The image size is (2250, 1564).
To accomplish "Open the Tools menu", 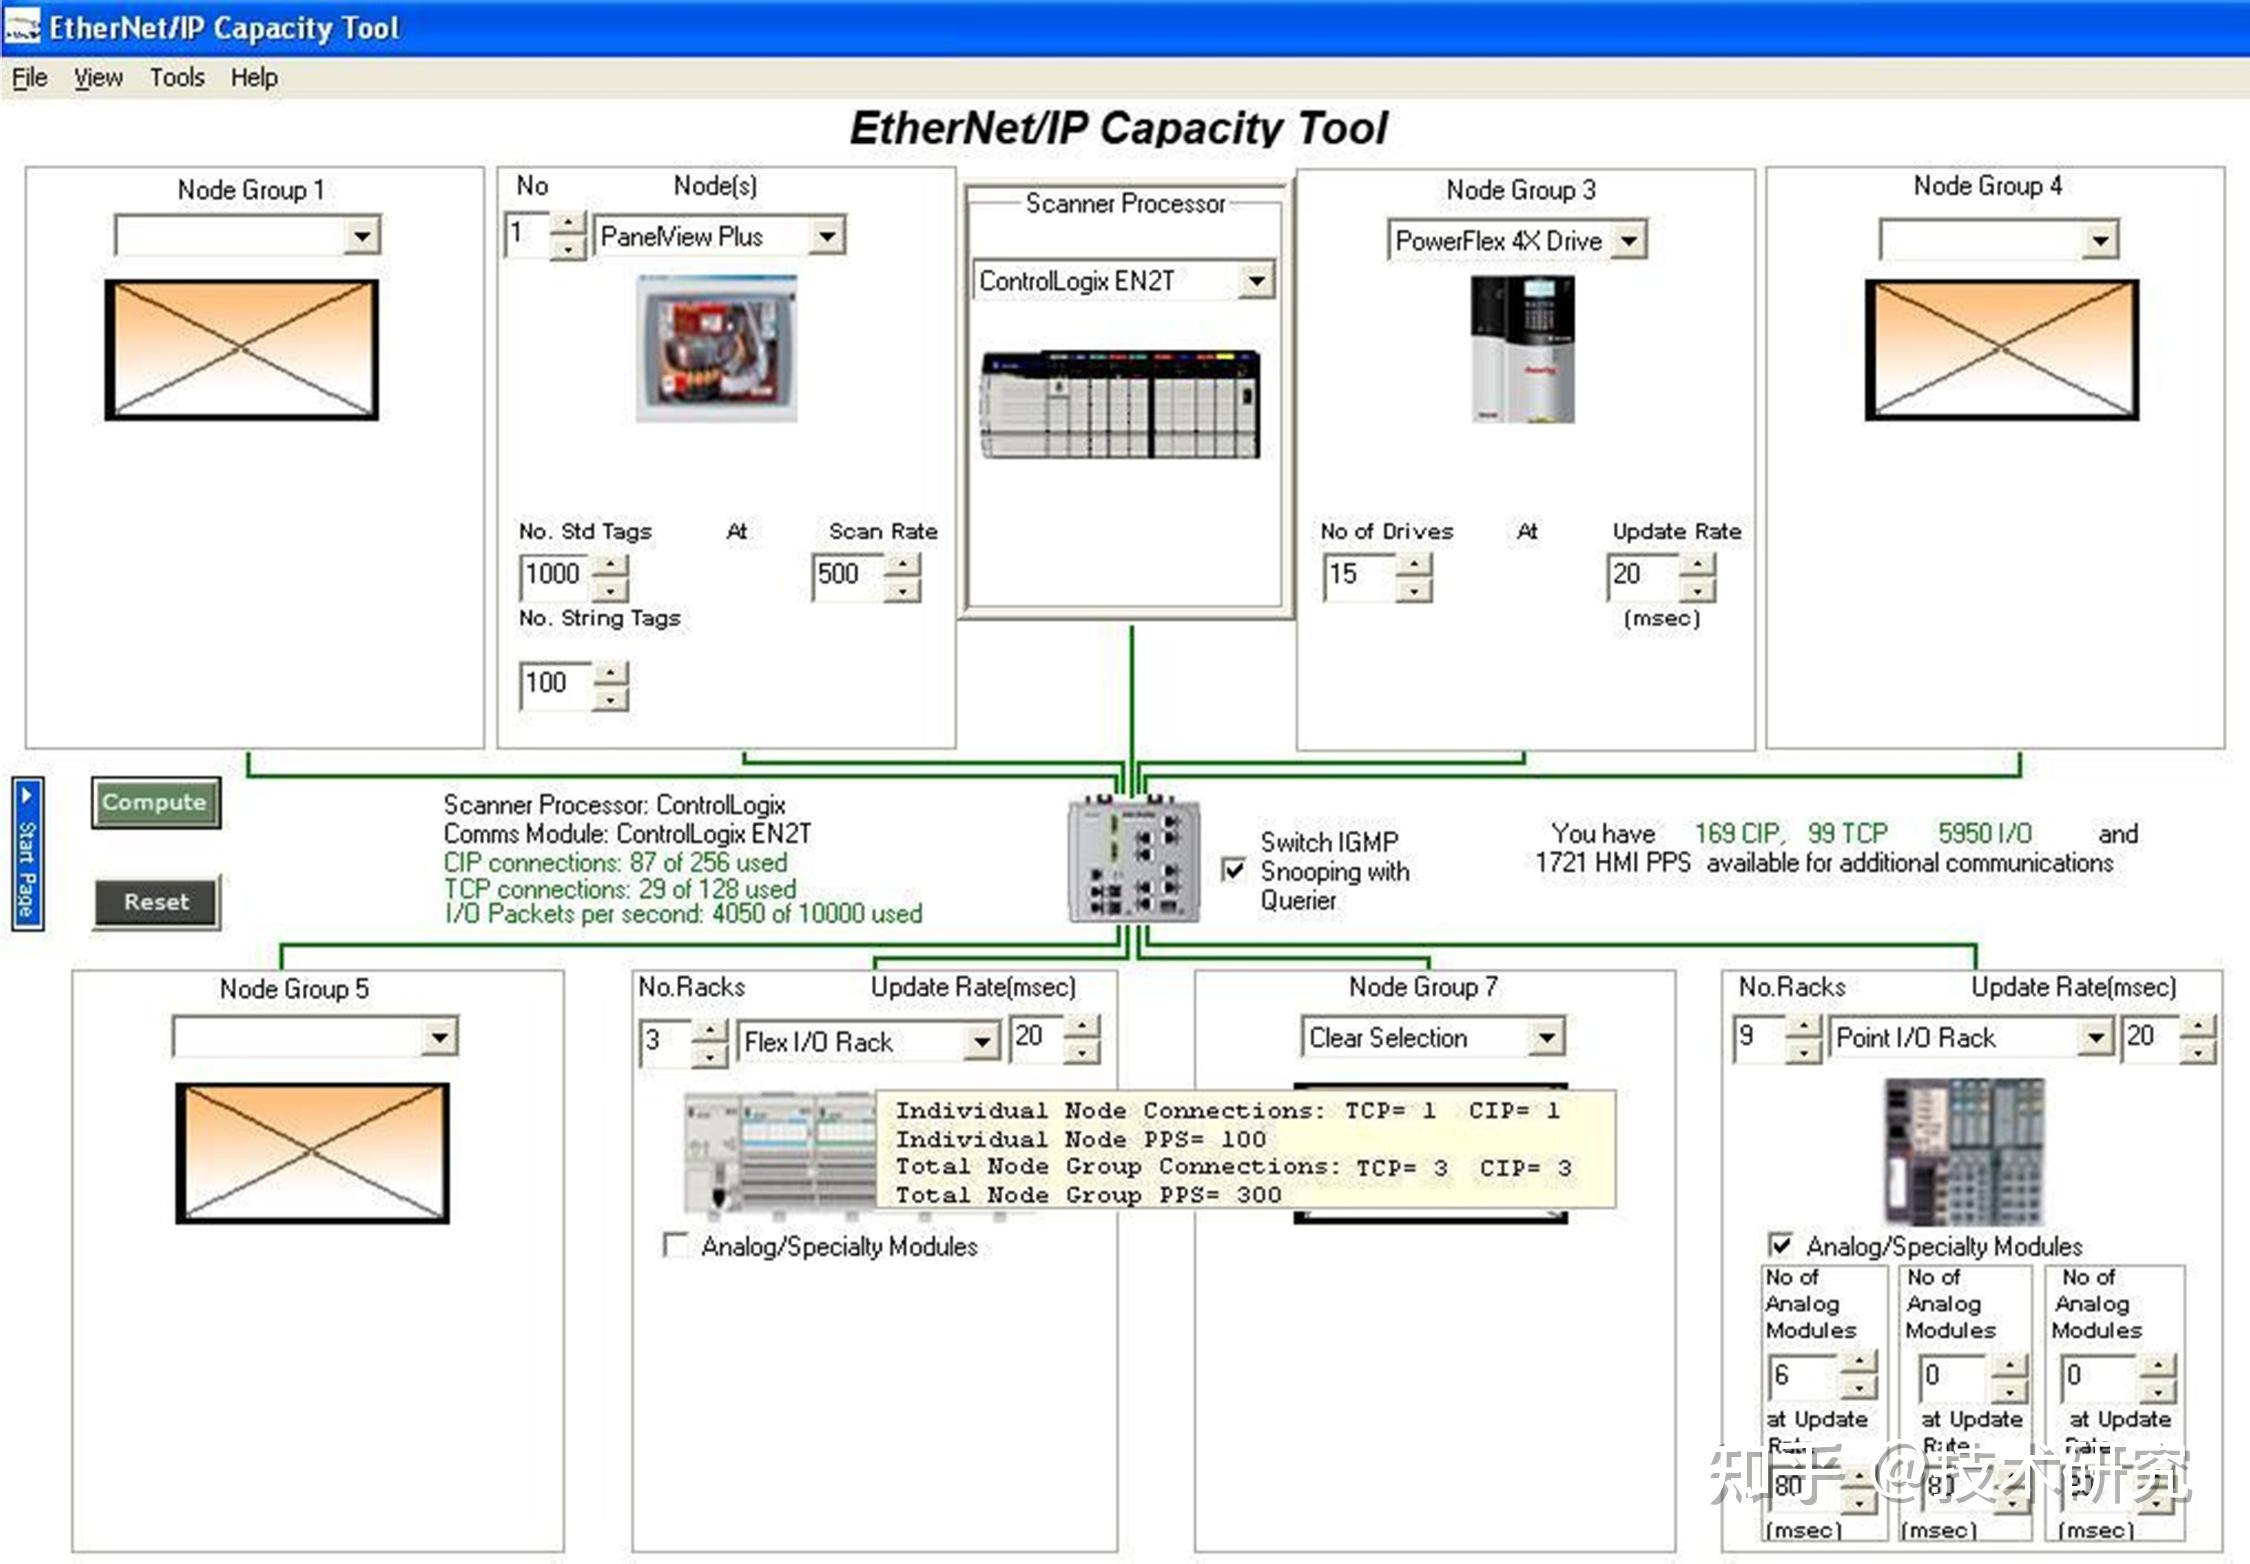I will point(177,77).
